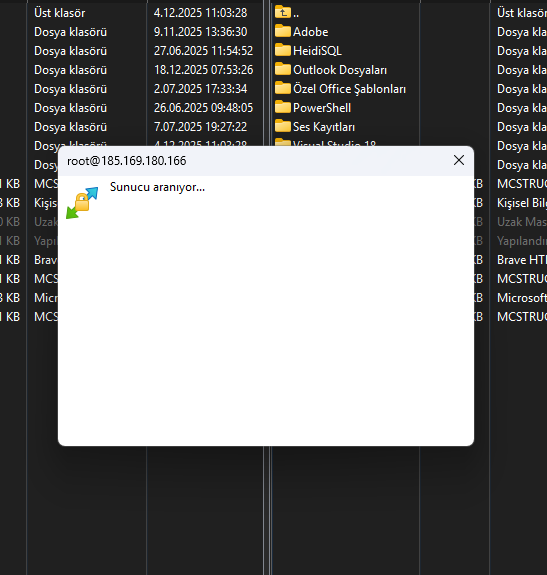Click the date 9.11.2025 13:36:30

click(x=201, y=32)
